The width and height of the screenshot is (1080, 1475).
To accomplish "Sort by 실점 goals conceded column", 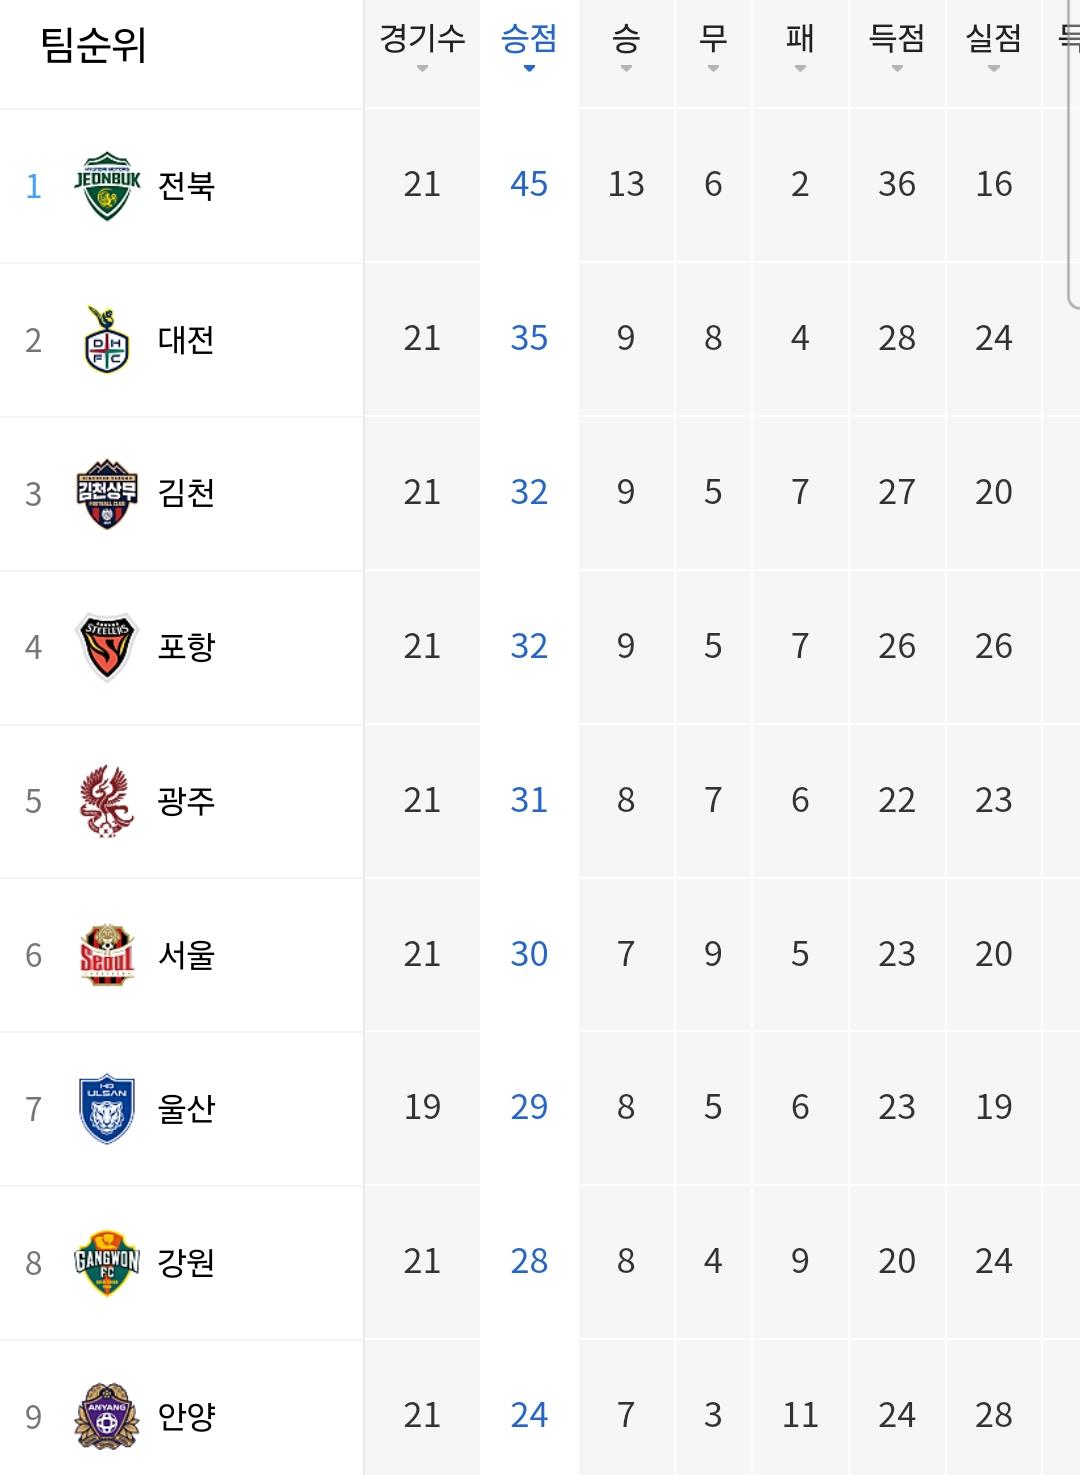I will [994, 46].
